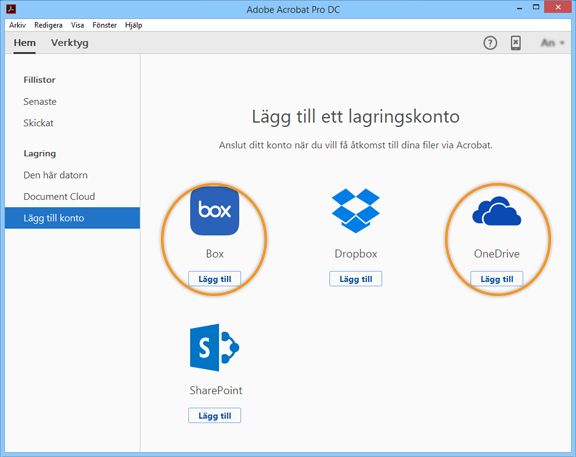This screenshot has height=457, width=576.
Task: Open the Arkiv menu
Action: click(x=17, y=25)
